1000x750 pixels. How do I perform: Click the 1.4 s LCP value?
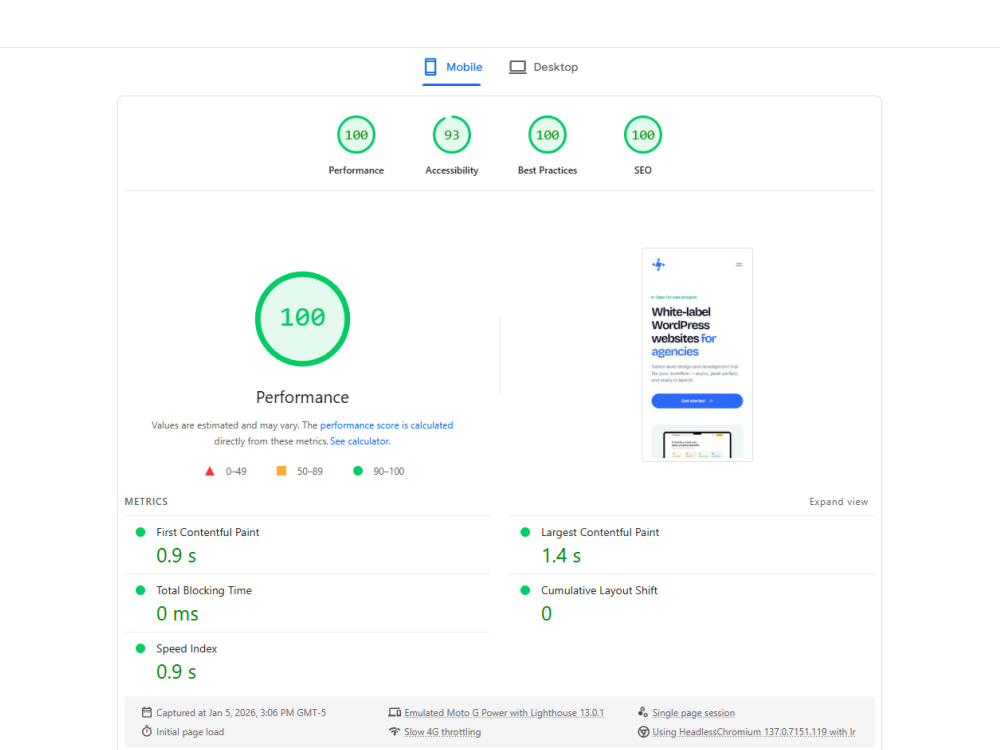tap(561, 555)
